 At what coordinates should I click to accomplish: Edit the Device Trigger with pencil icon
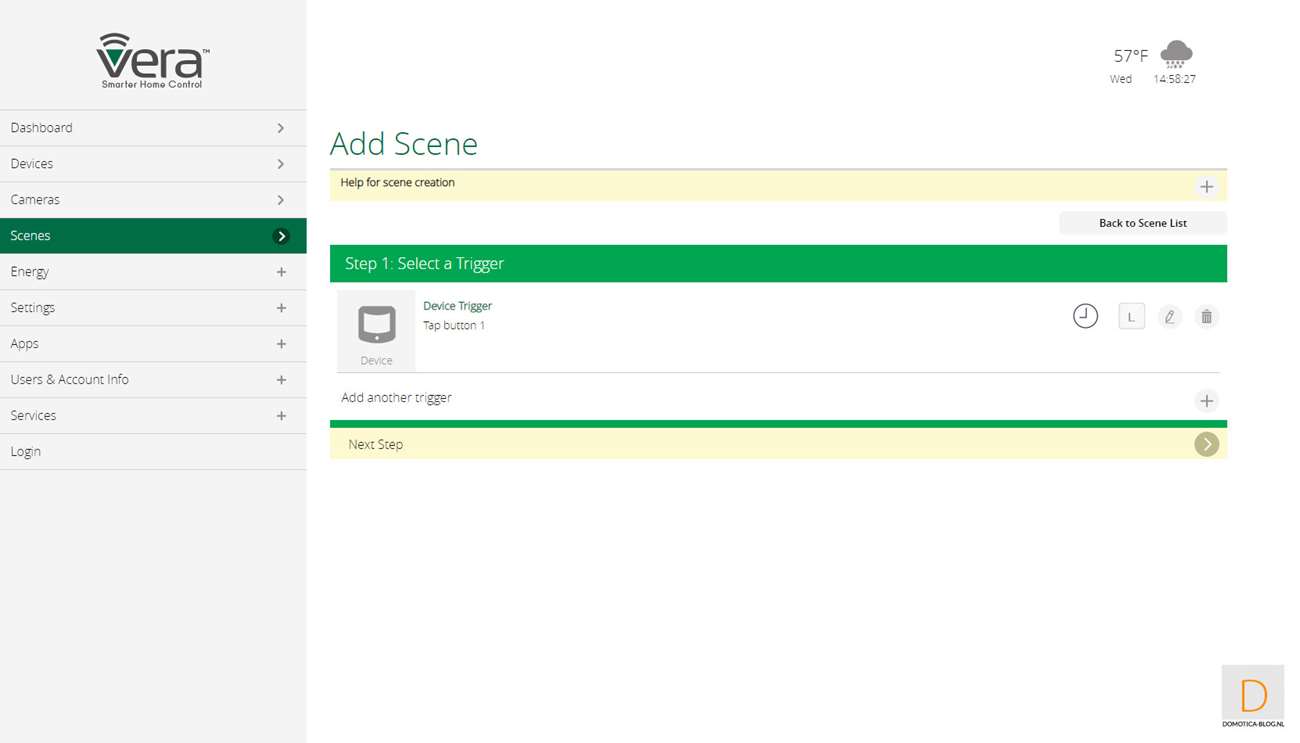pyautogui.click(x=1169, y=317)
